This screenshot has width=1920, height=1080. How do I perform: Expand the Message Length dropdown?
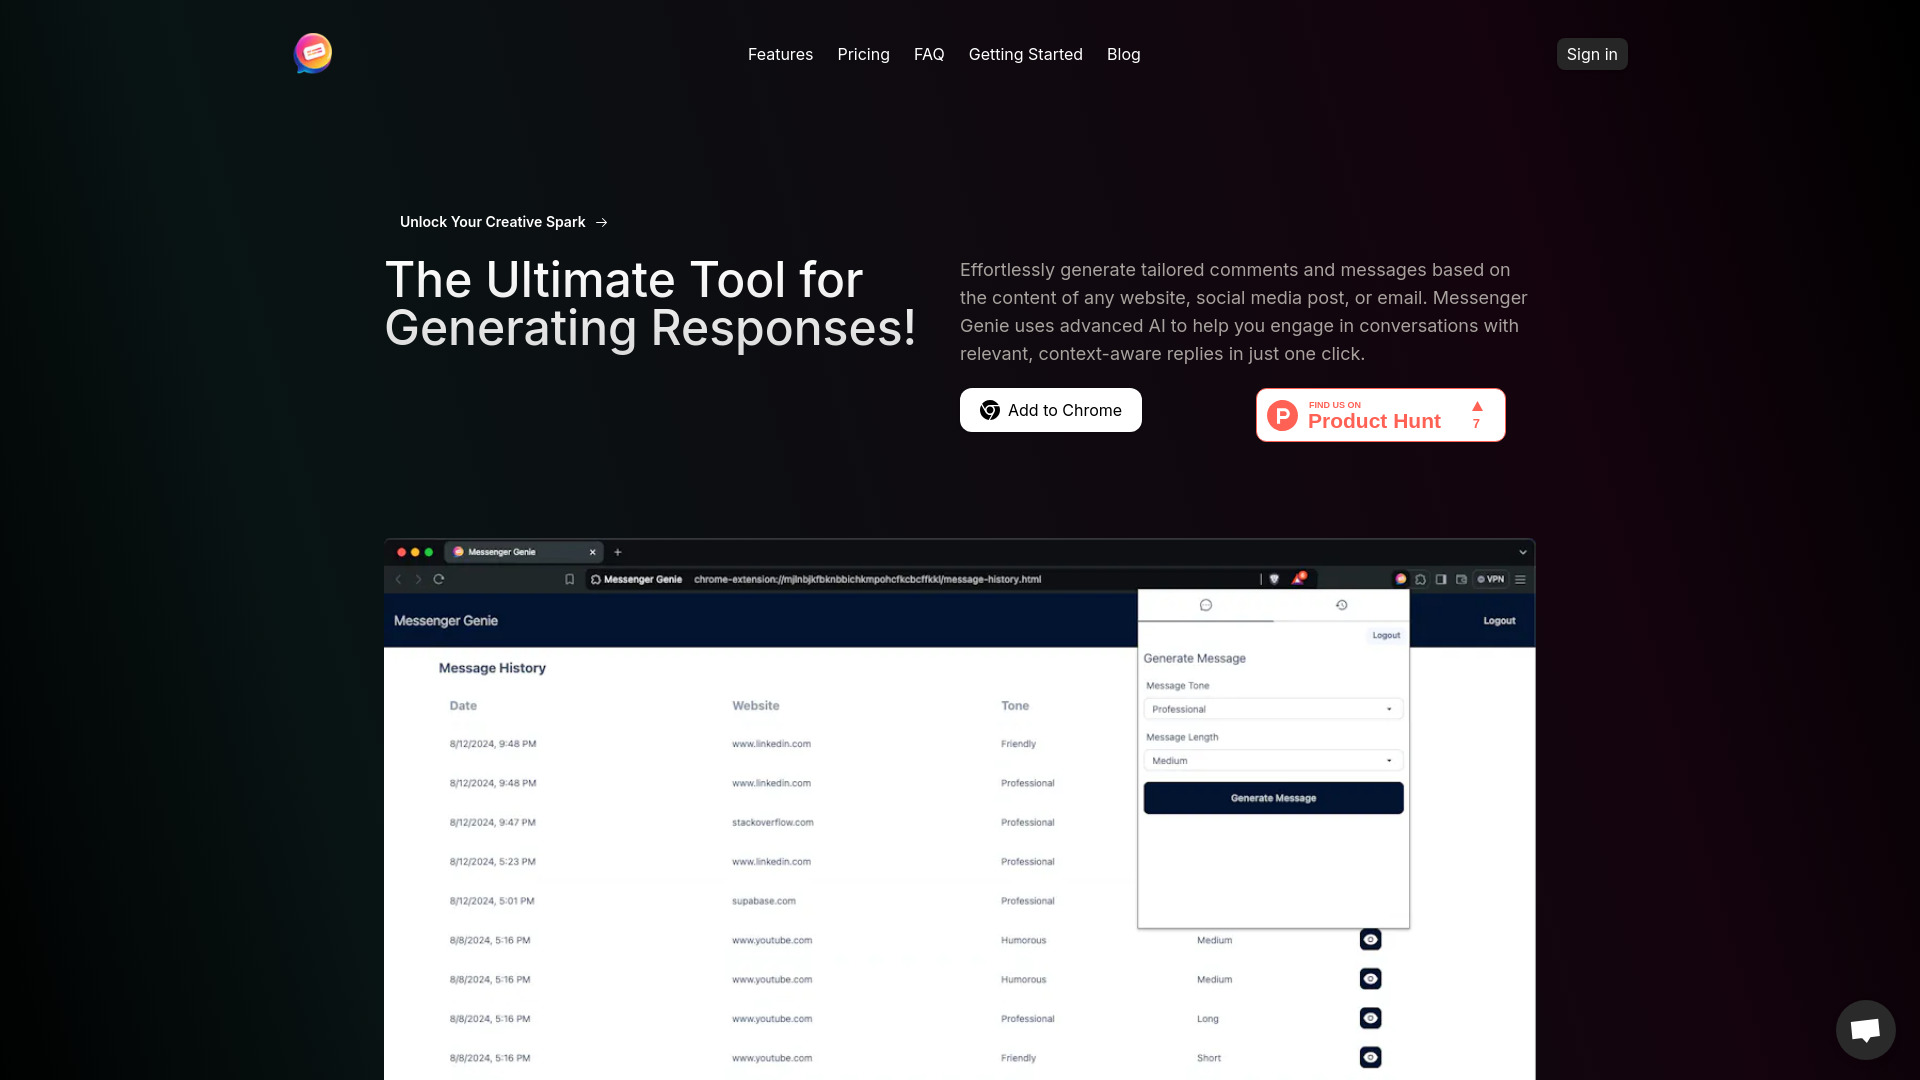[1269, 760]
